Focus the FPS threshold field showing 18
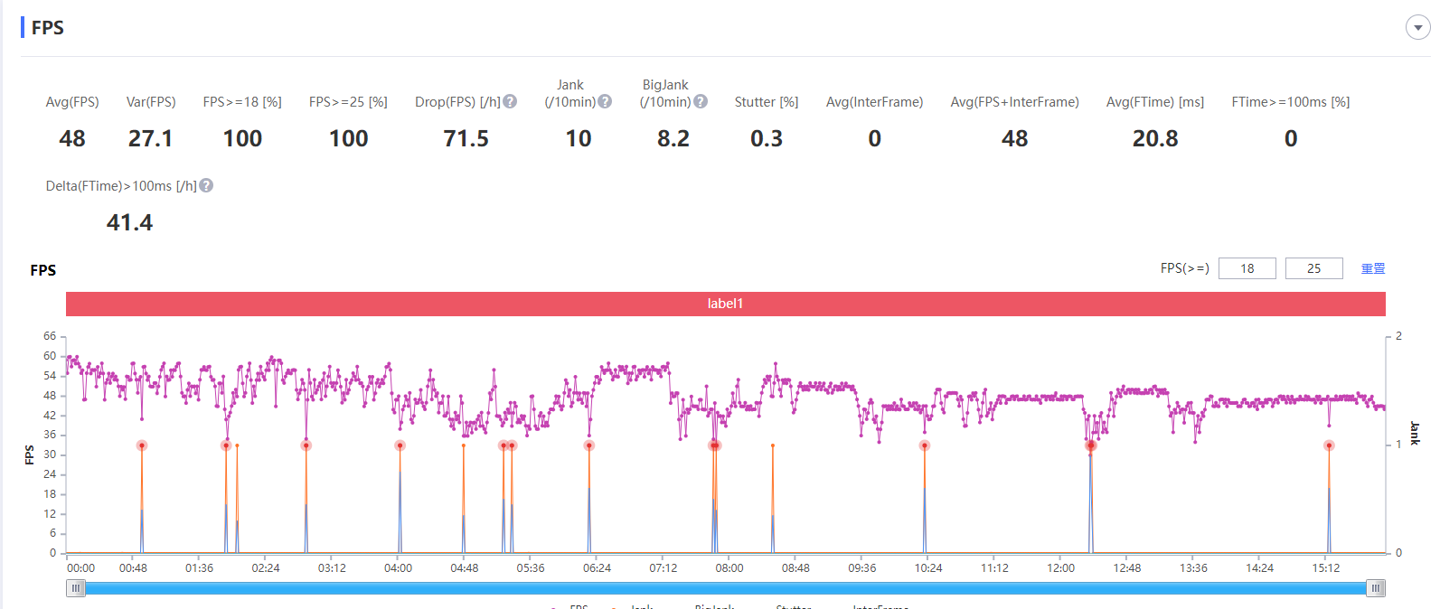The height and width of the screenshot is (609, 1440). coord(1247,268)
